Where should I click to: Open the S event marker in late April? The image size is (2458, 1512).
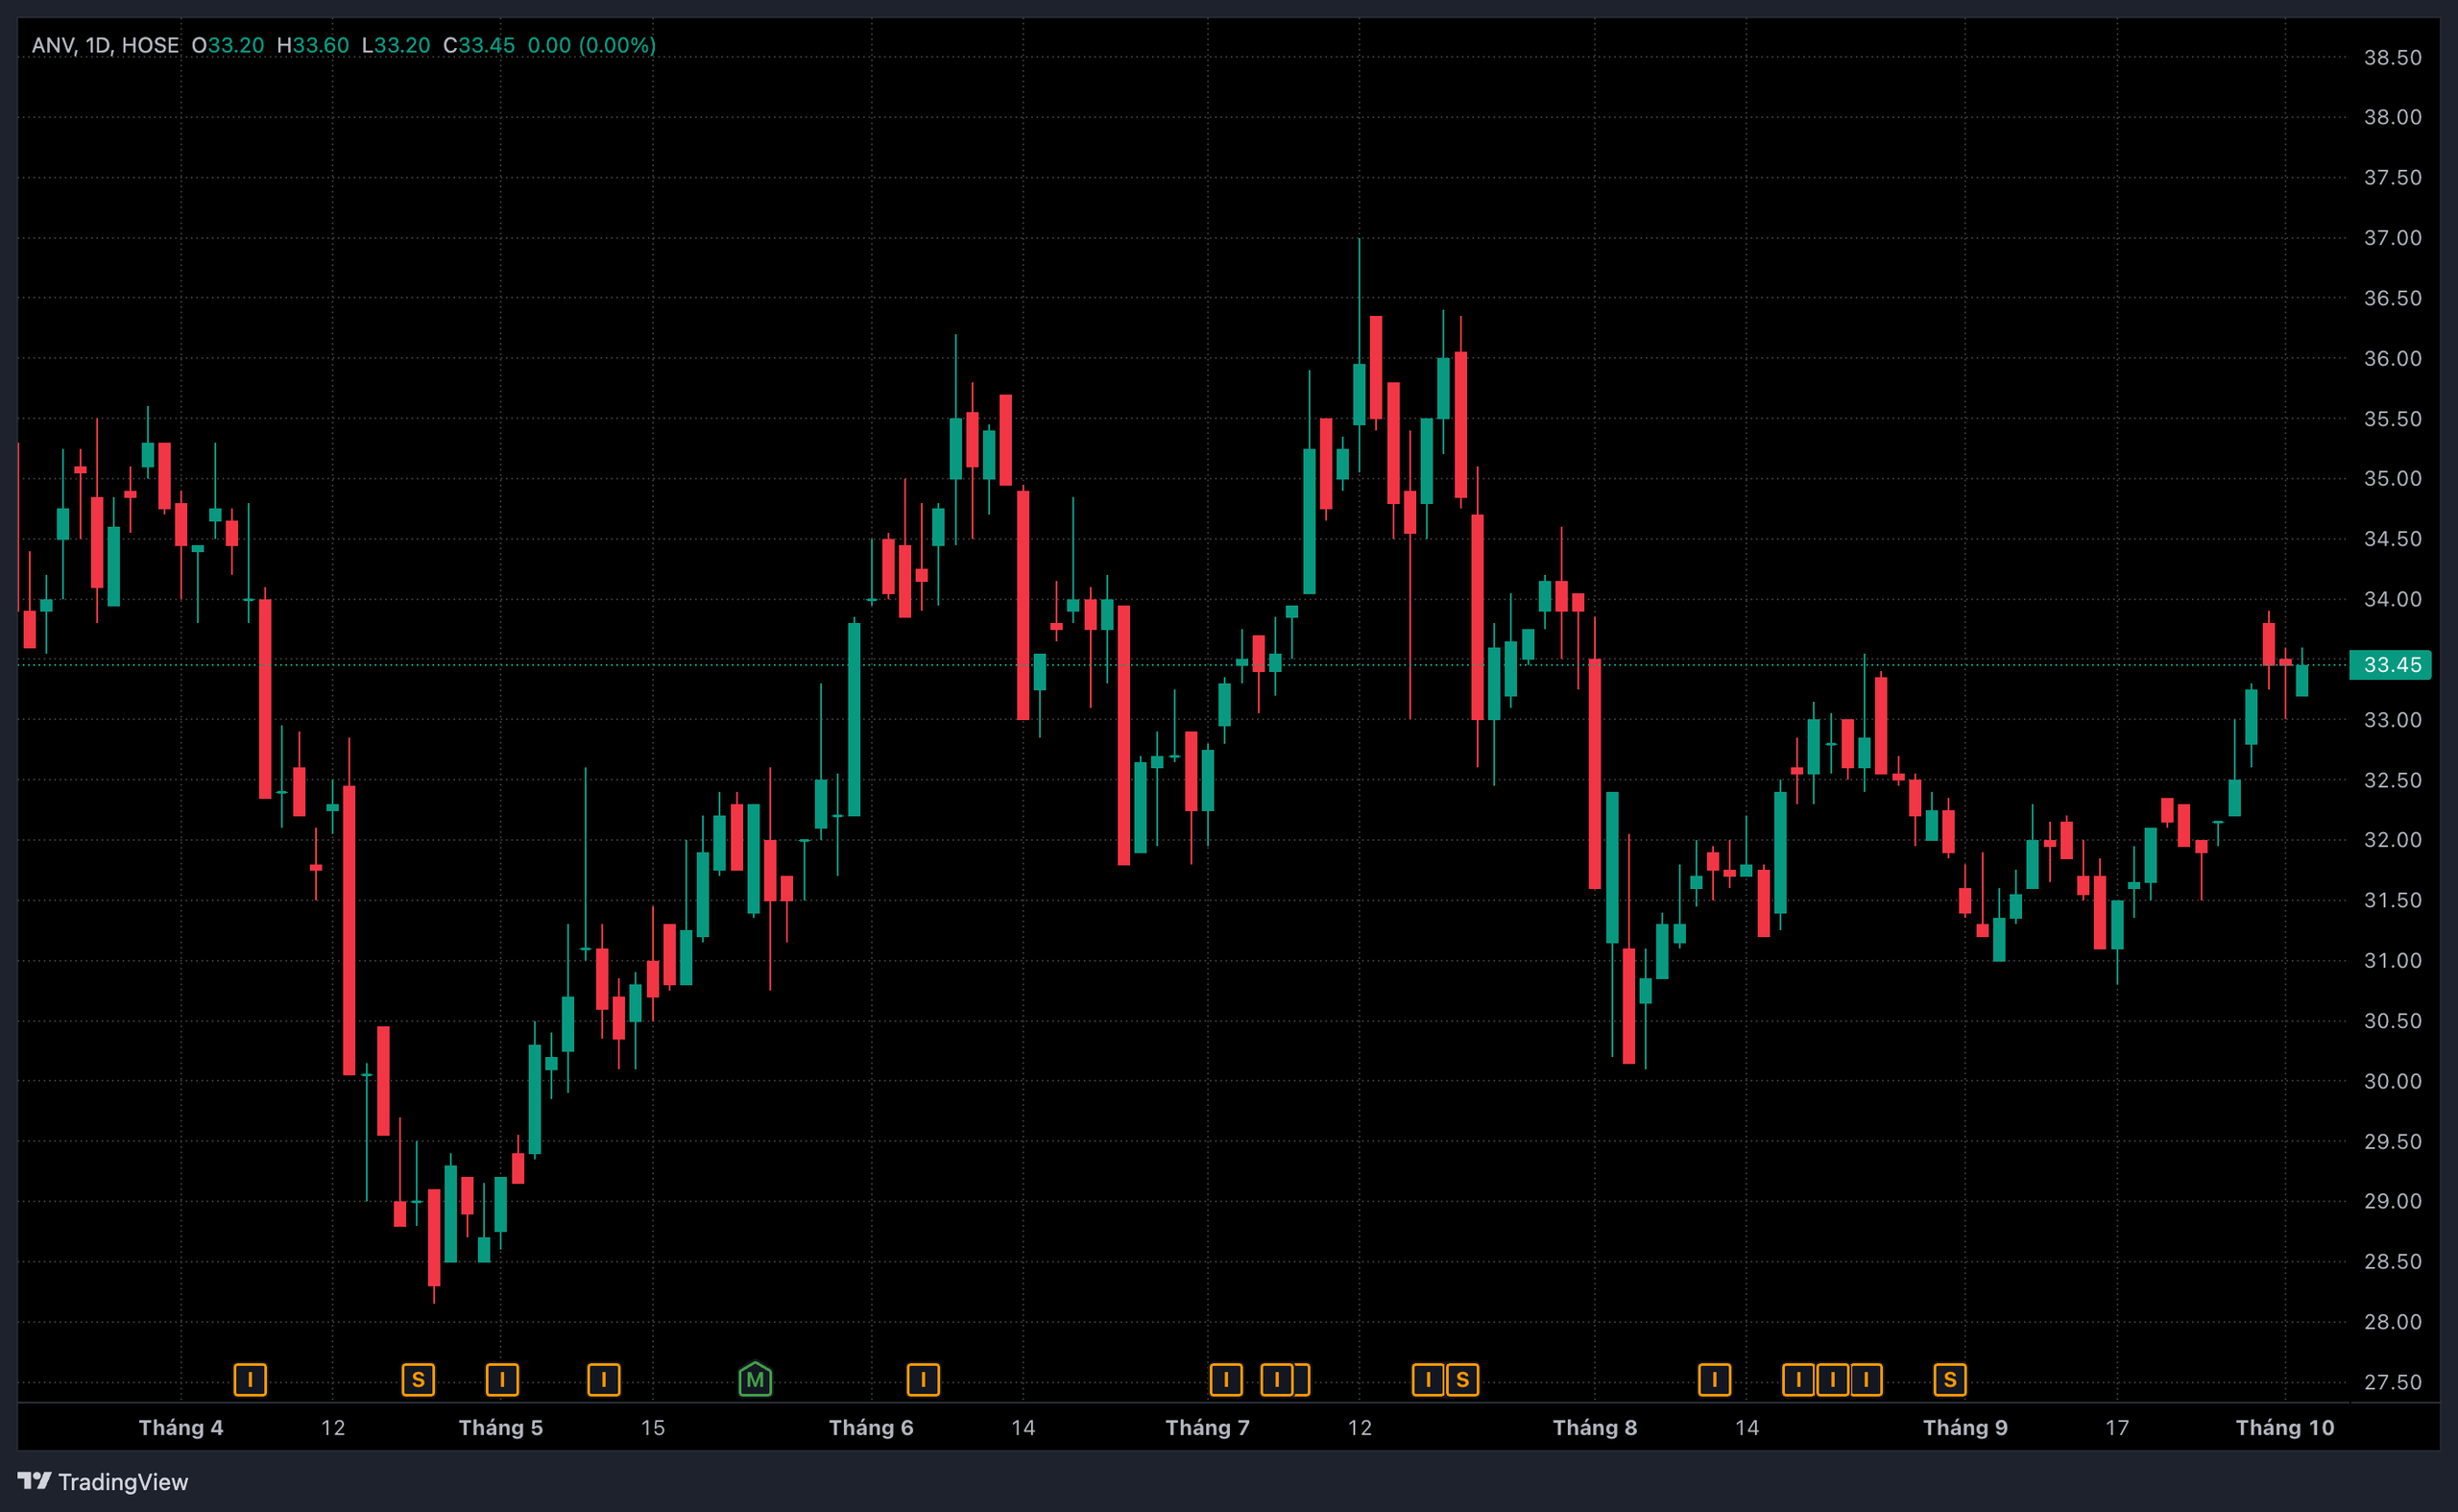[418, 1380]
